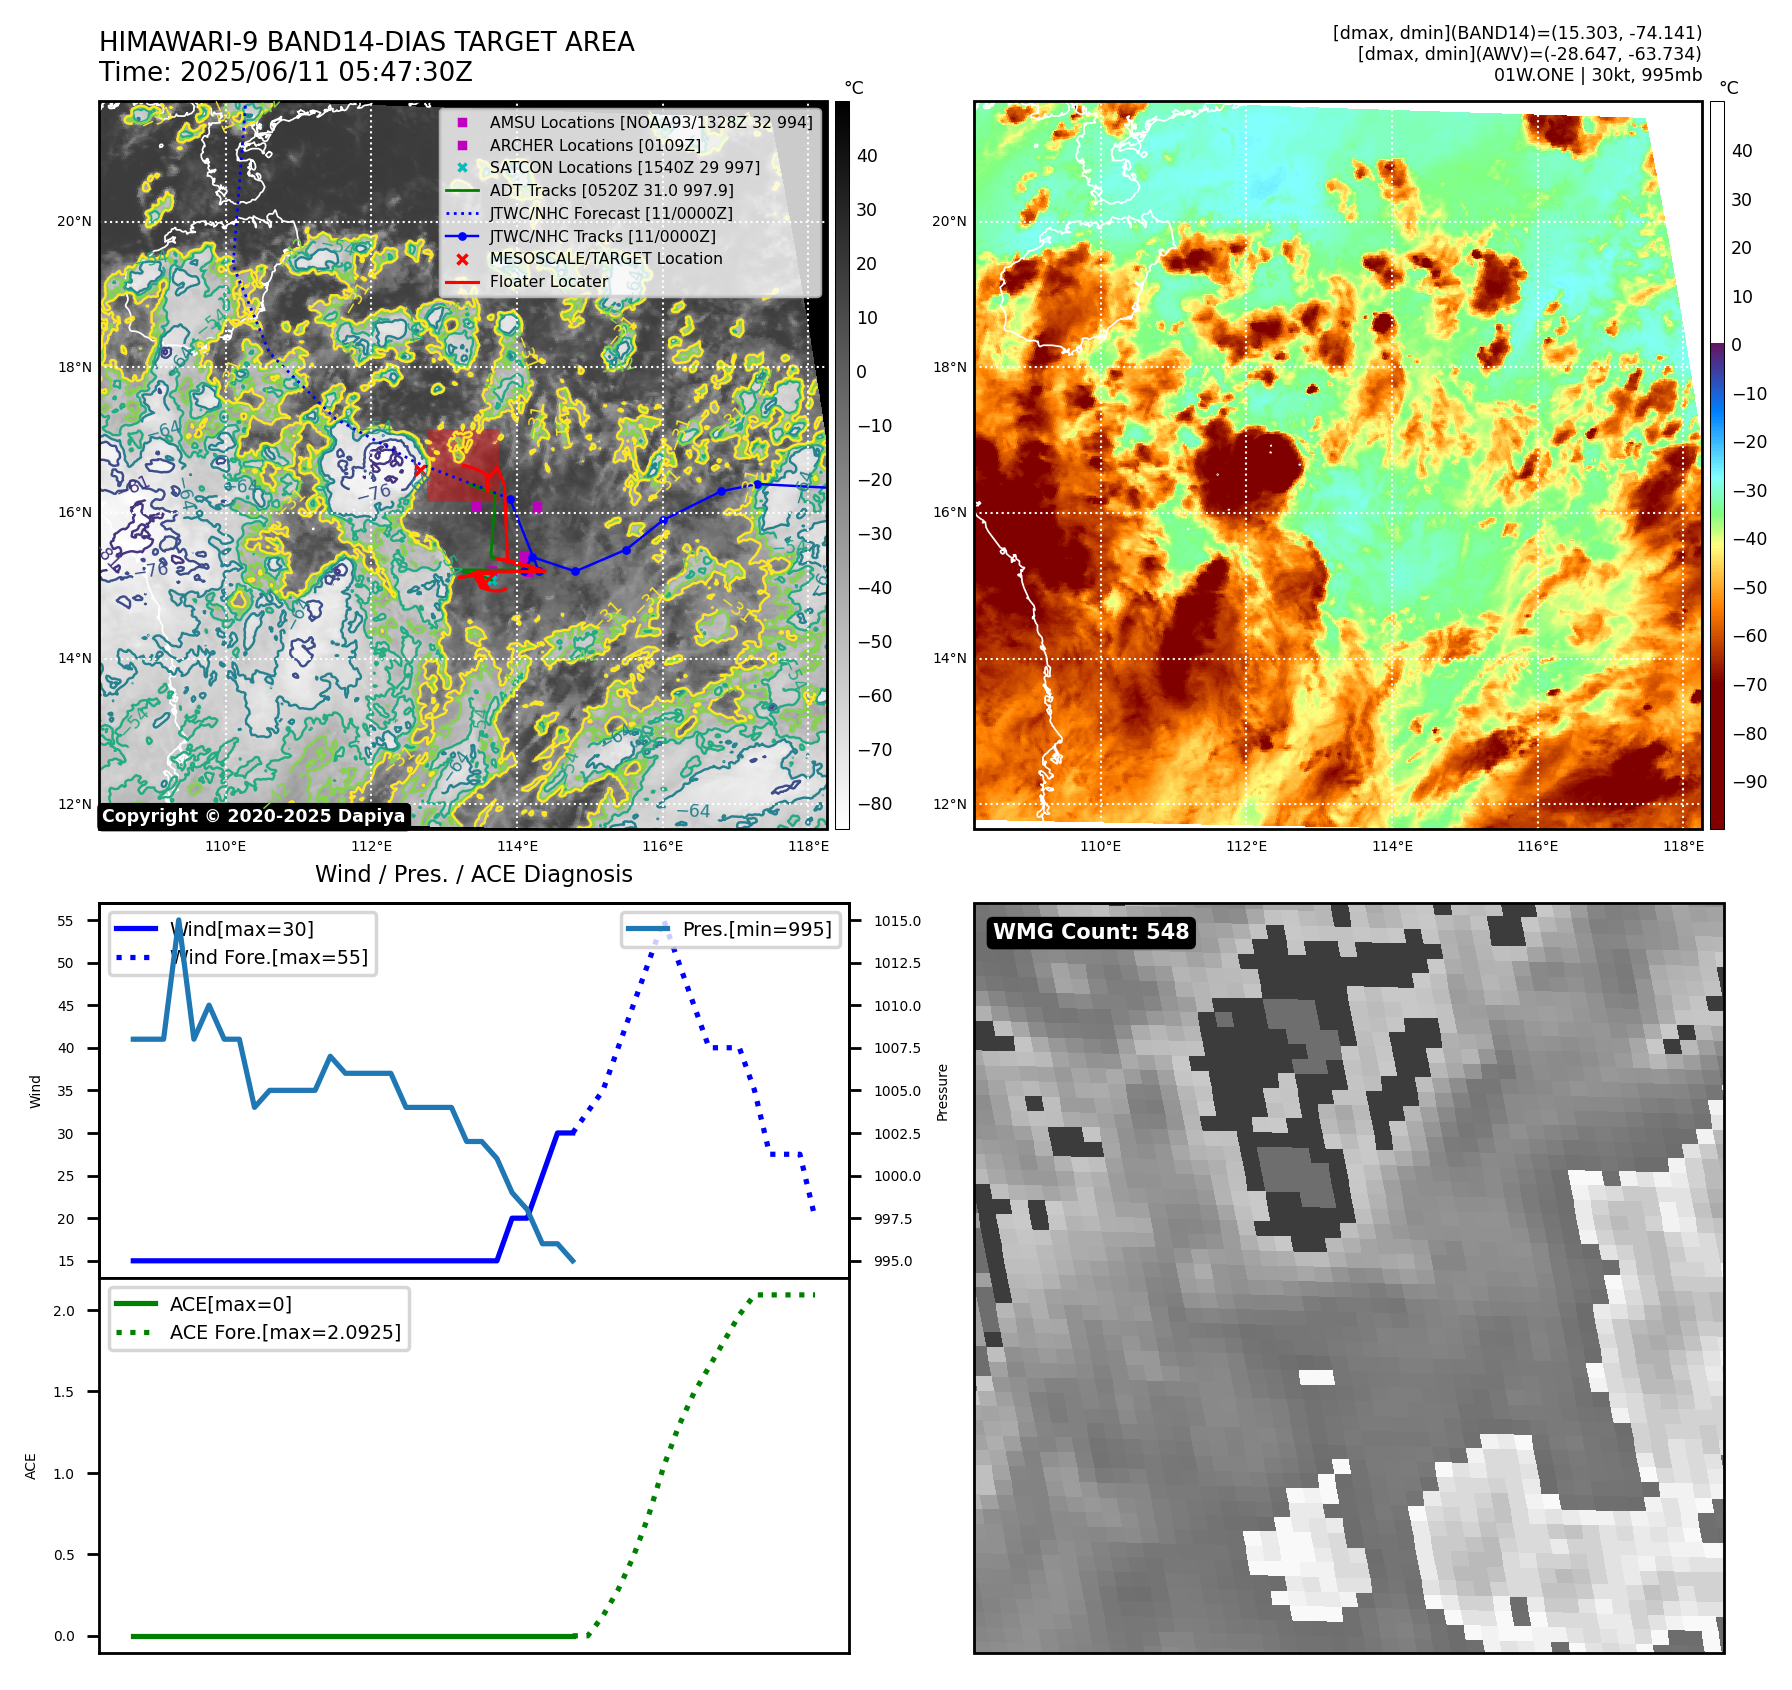Click the red X mesoscale marker on left map

420,469
